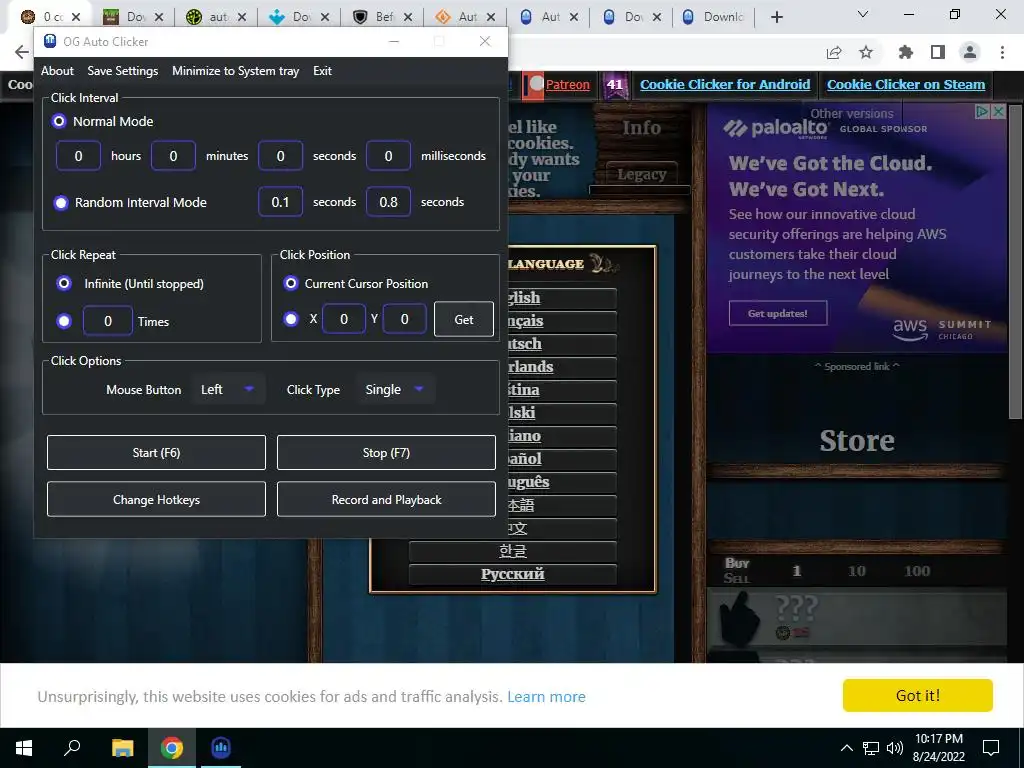Select the Times repeat radio button
This screenshot has width=1024, height=768.
(64, 321)
